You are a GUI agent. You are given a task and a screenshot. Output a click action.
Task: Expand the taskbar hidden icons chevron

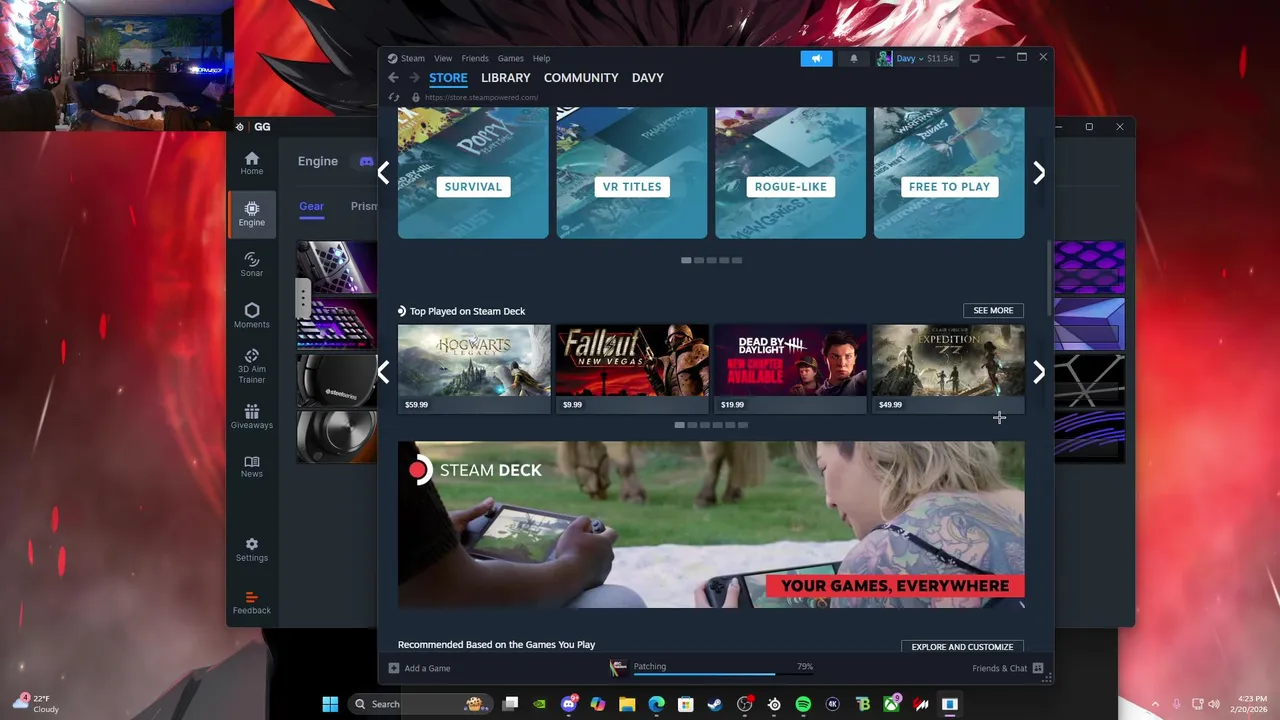pos(1155,704)
